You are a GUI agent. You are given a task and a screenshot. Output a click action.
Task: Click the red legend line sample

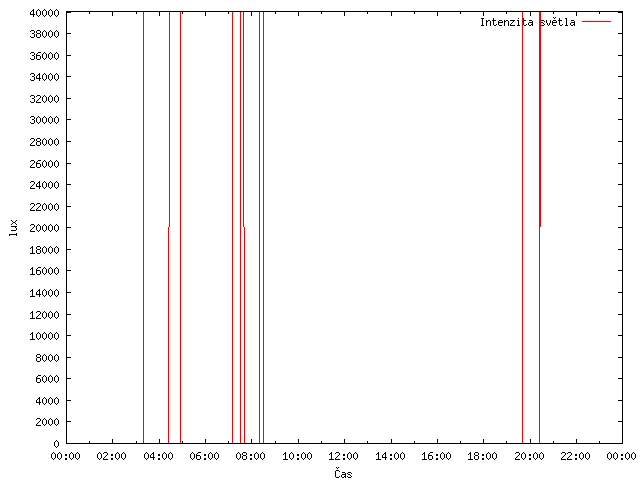[596, 22]
